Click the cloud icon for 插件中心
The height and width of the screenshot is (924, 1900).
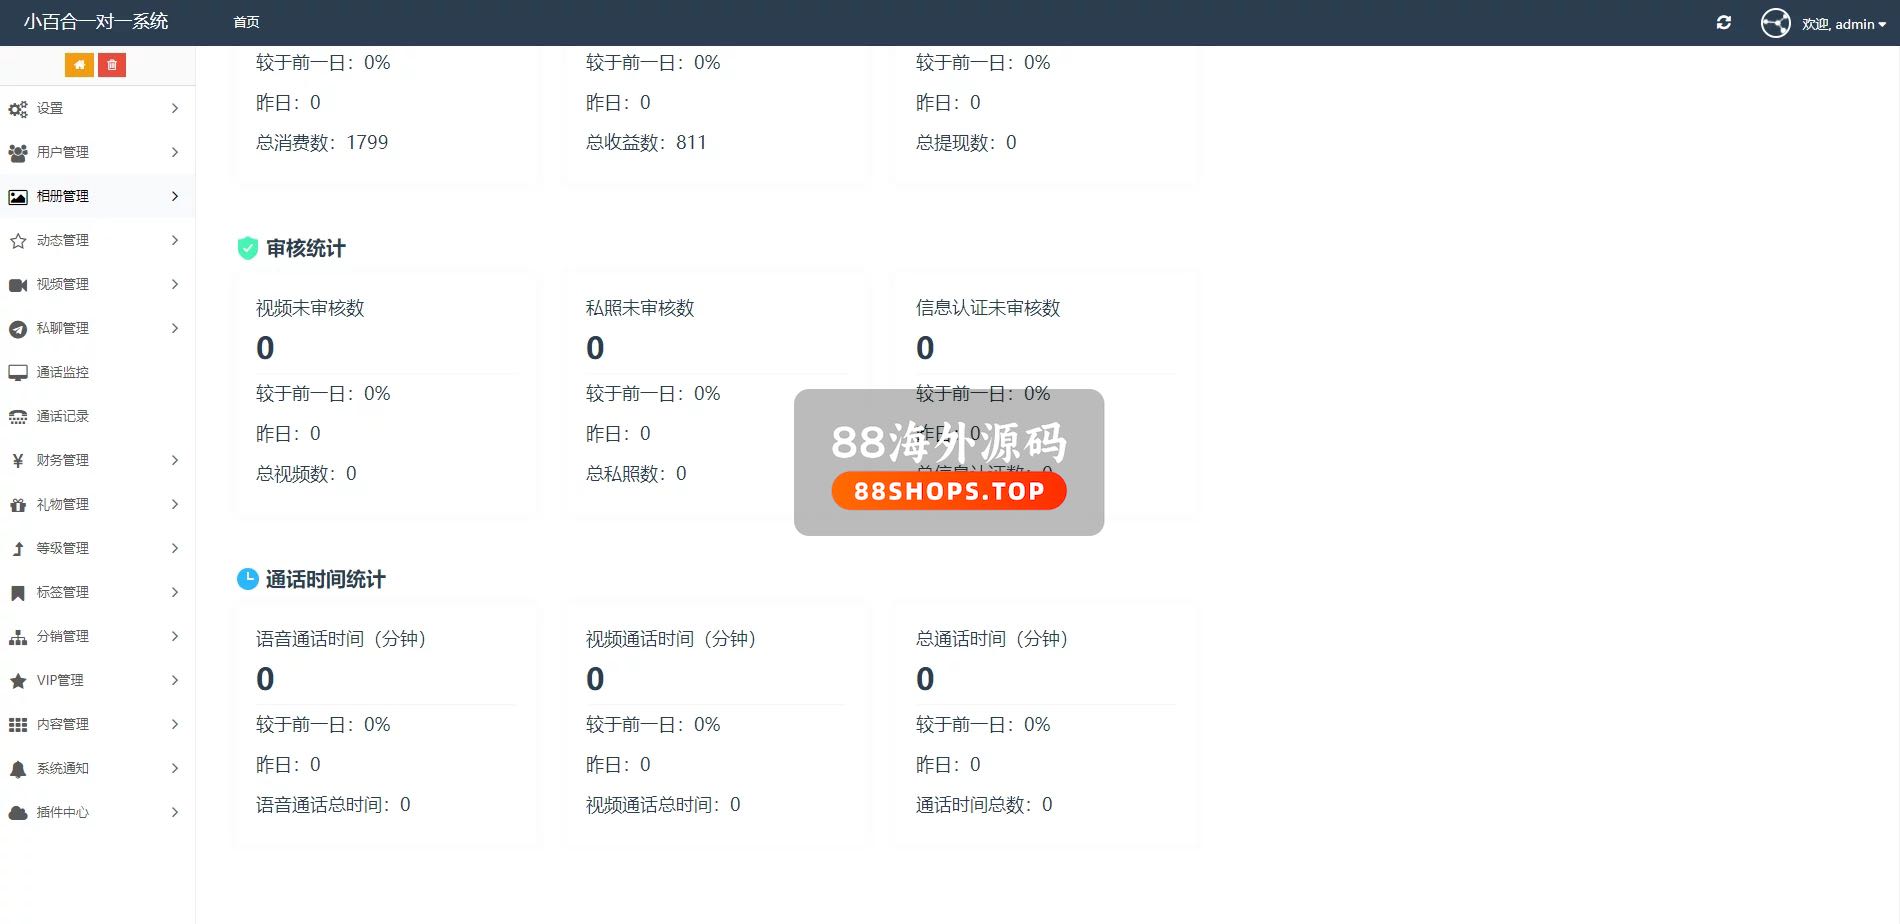click(x=18, y=813)
